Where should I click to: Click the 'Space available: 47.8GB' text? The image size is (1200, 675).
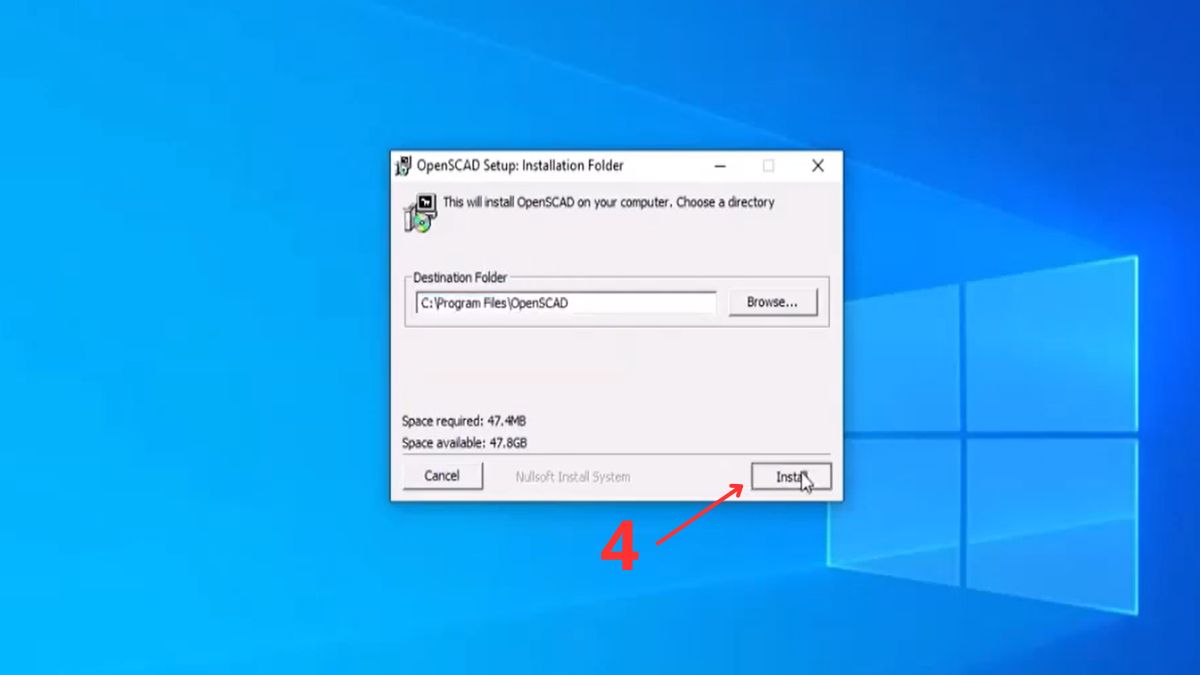pos(464,442)
